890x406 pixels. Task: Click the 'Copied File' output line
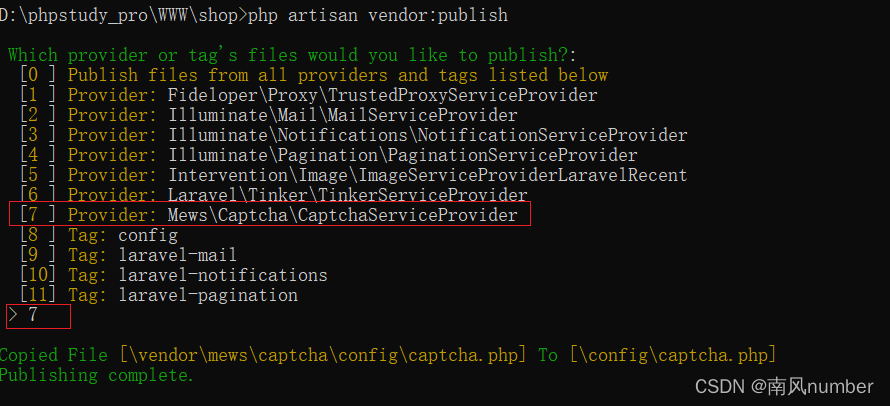[388, 355]
